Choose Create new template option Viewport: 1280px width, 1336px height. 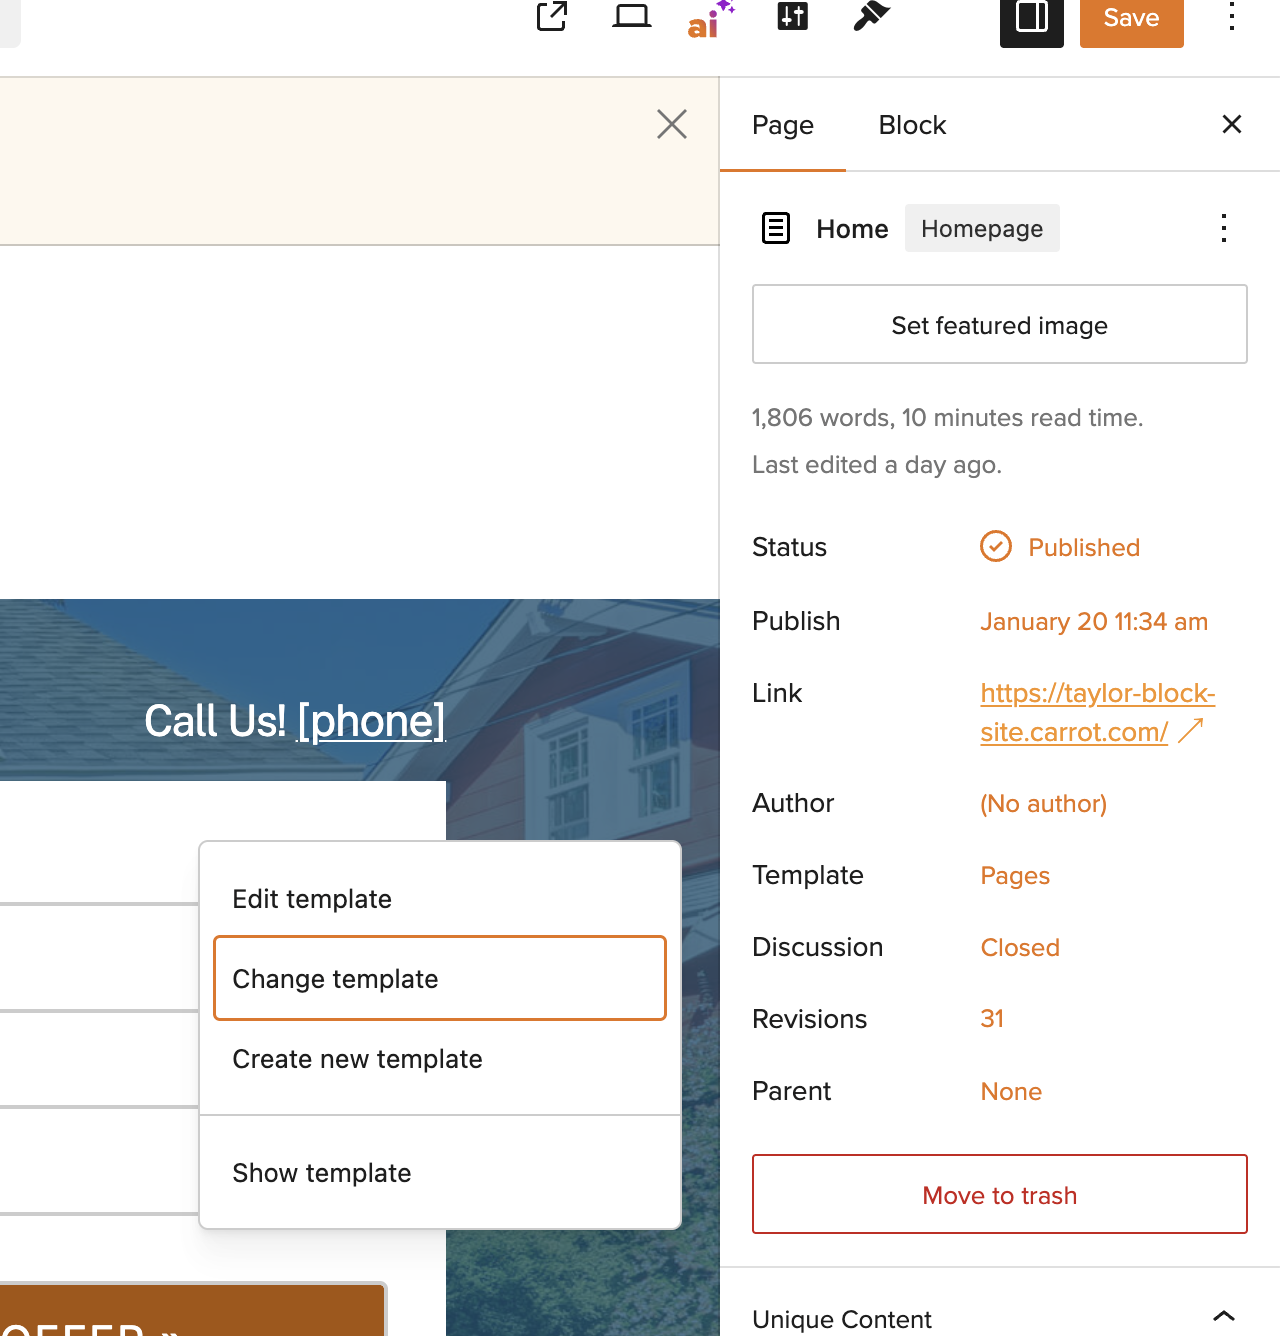tap(357, 1059)
